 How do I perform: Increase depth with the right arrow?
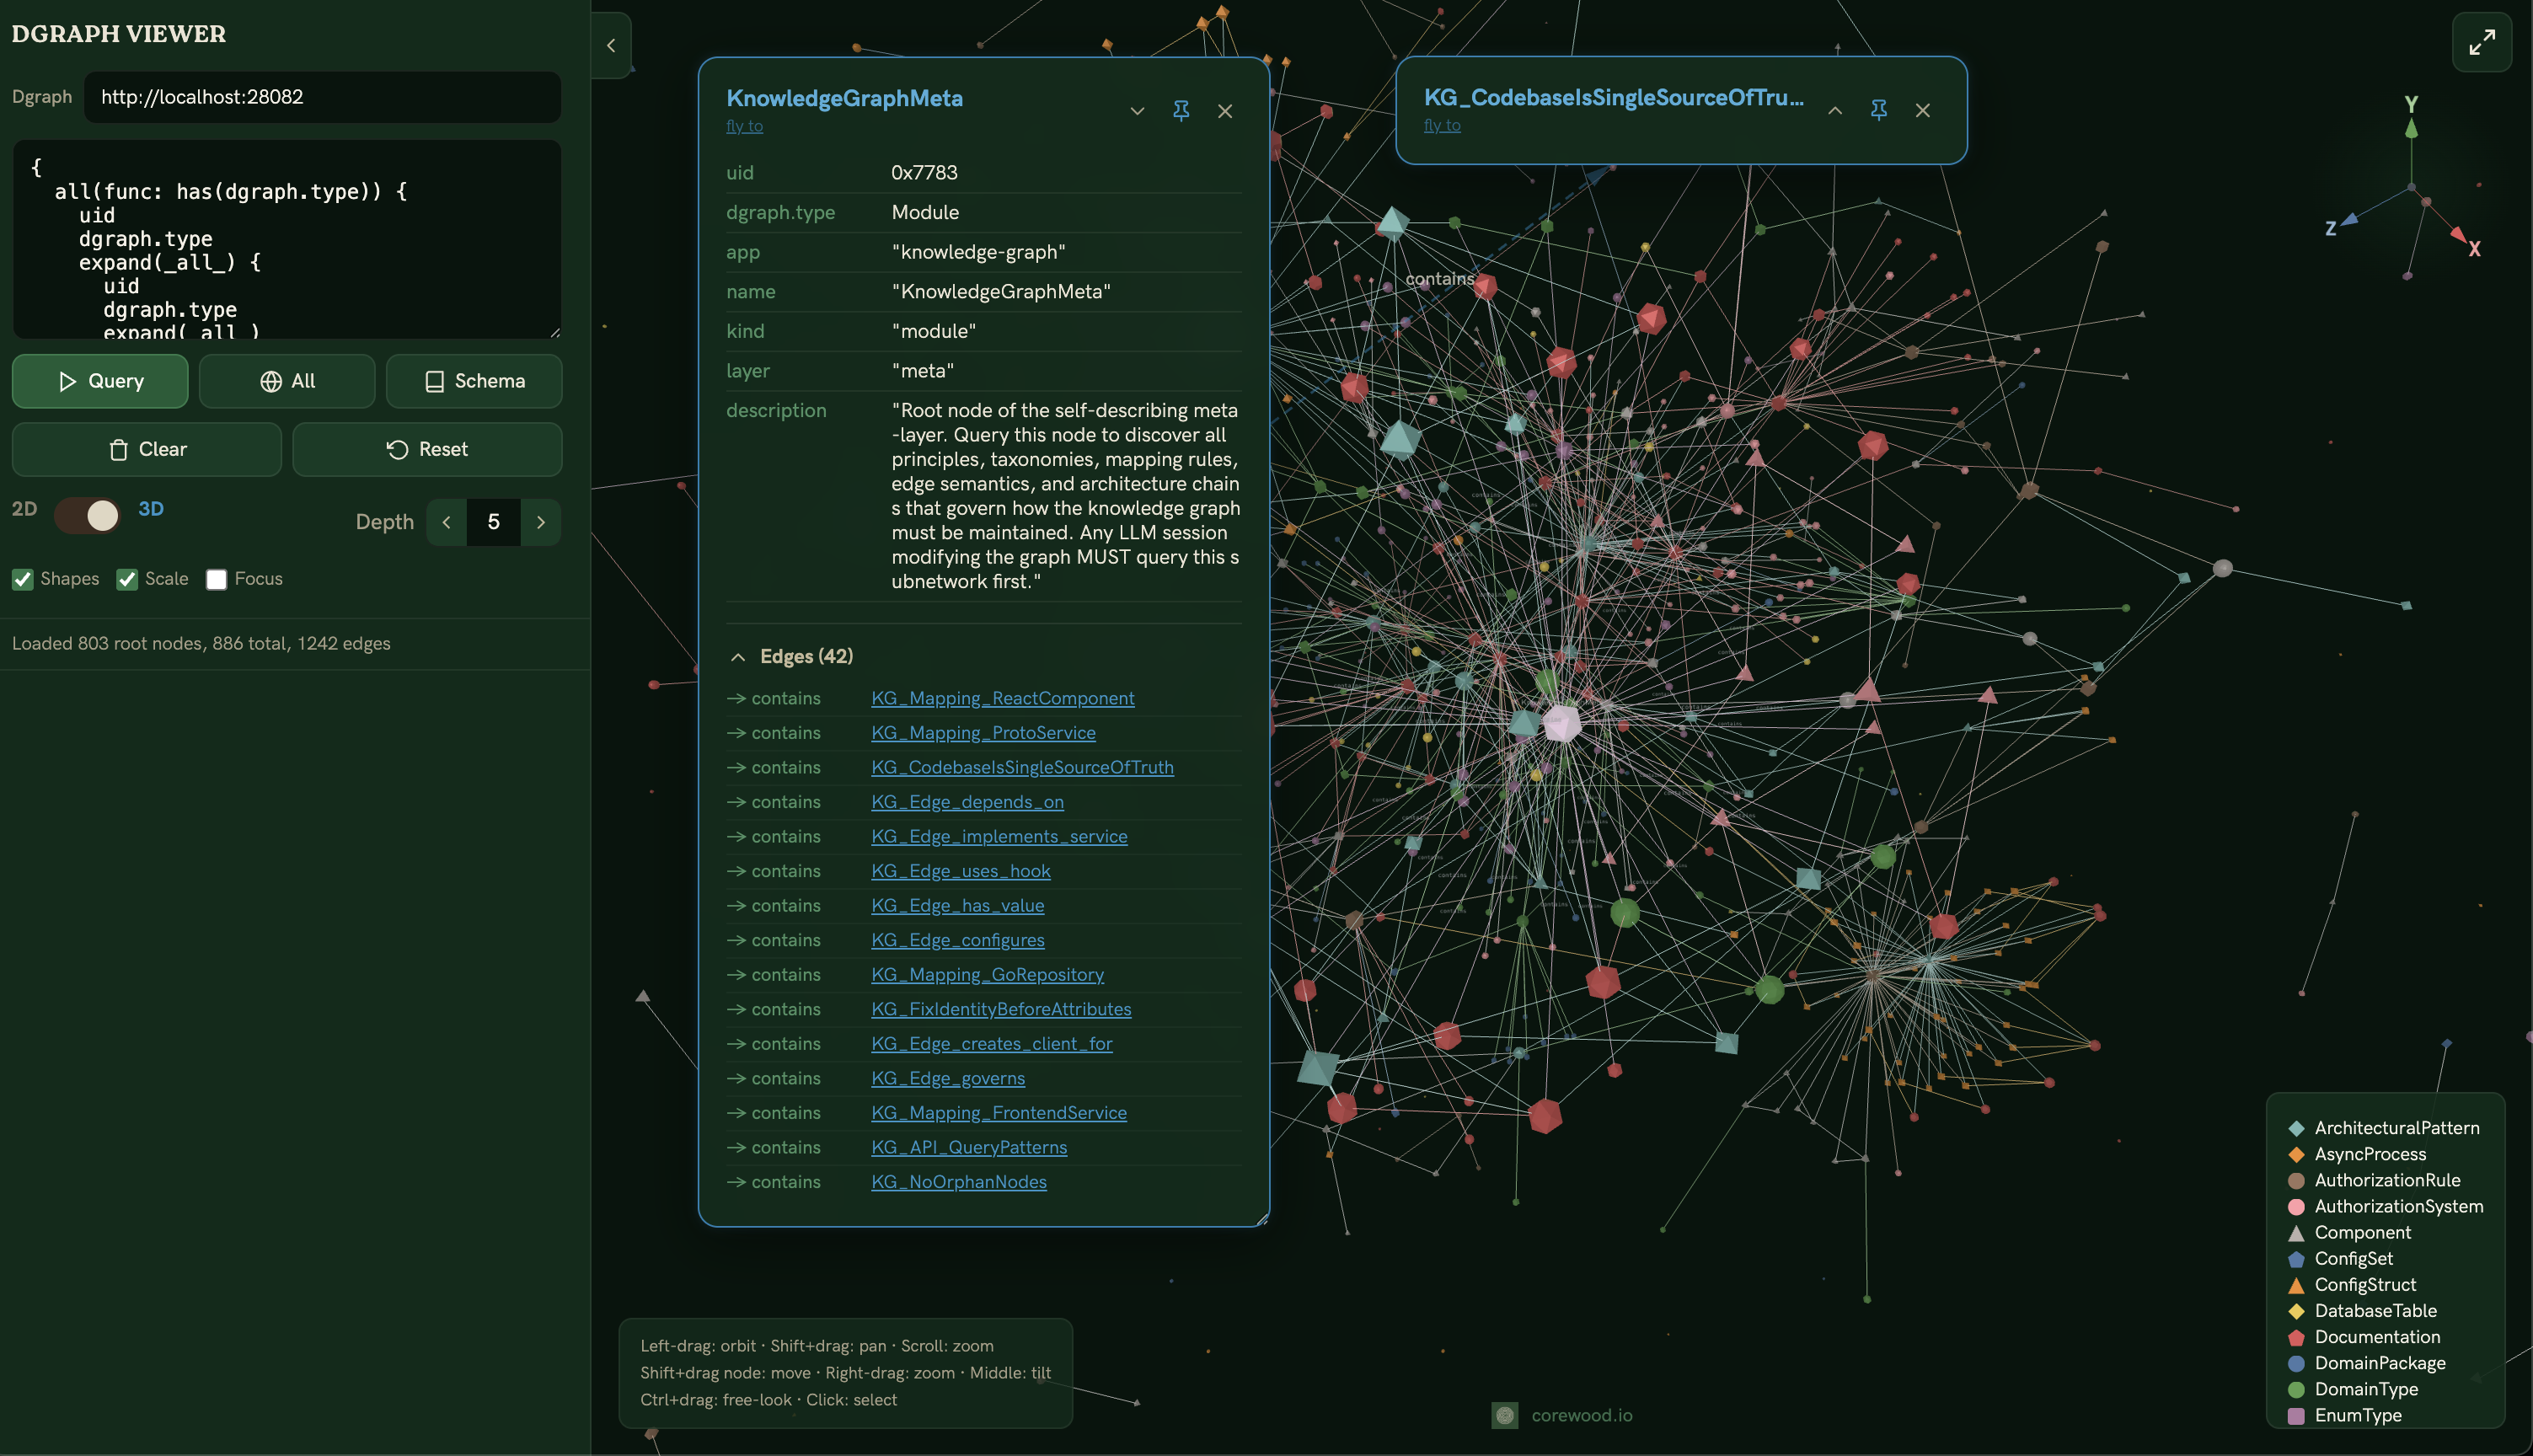[541, 522]
